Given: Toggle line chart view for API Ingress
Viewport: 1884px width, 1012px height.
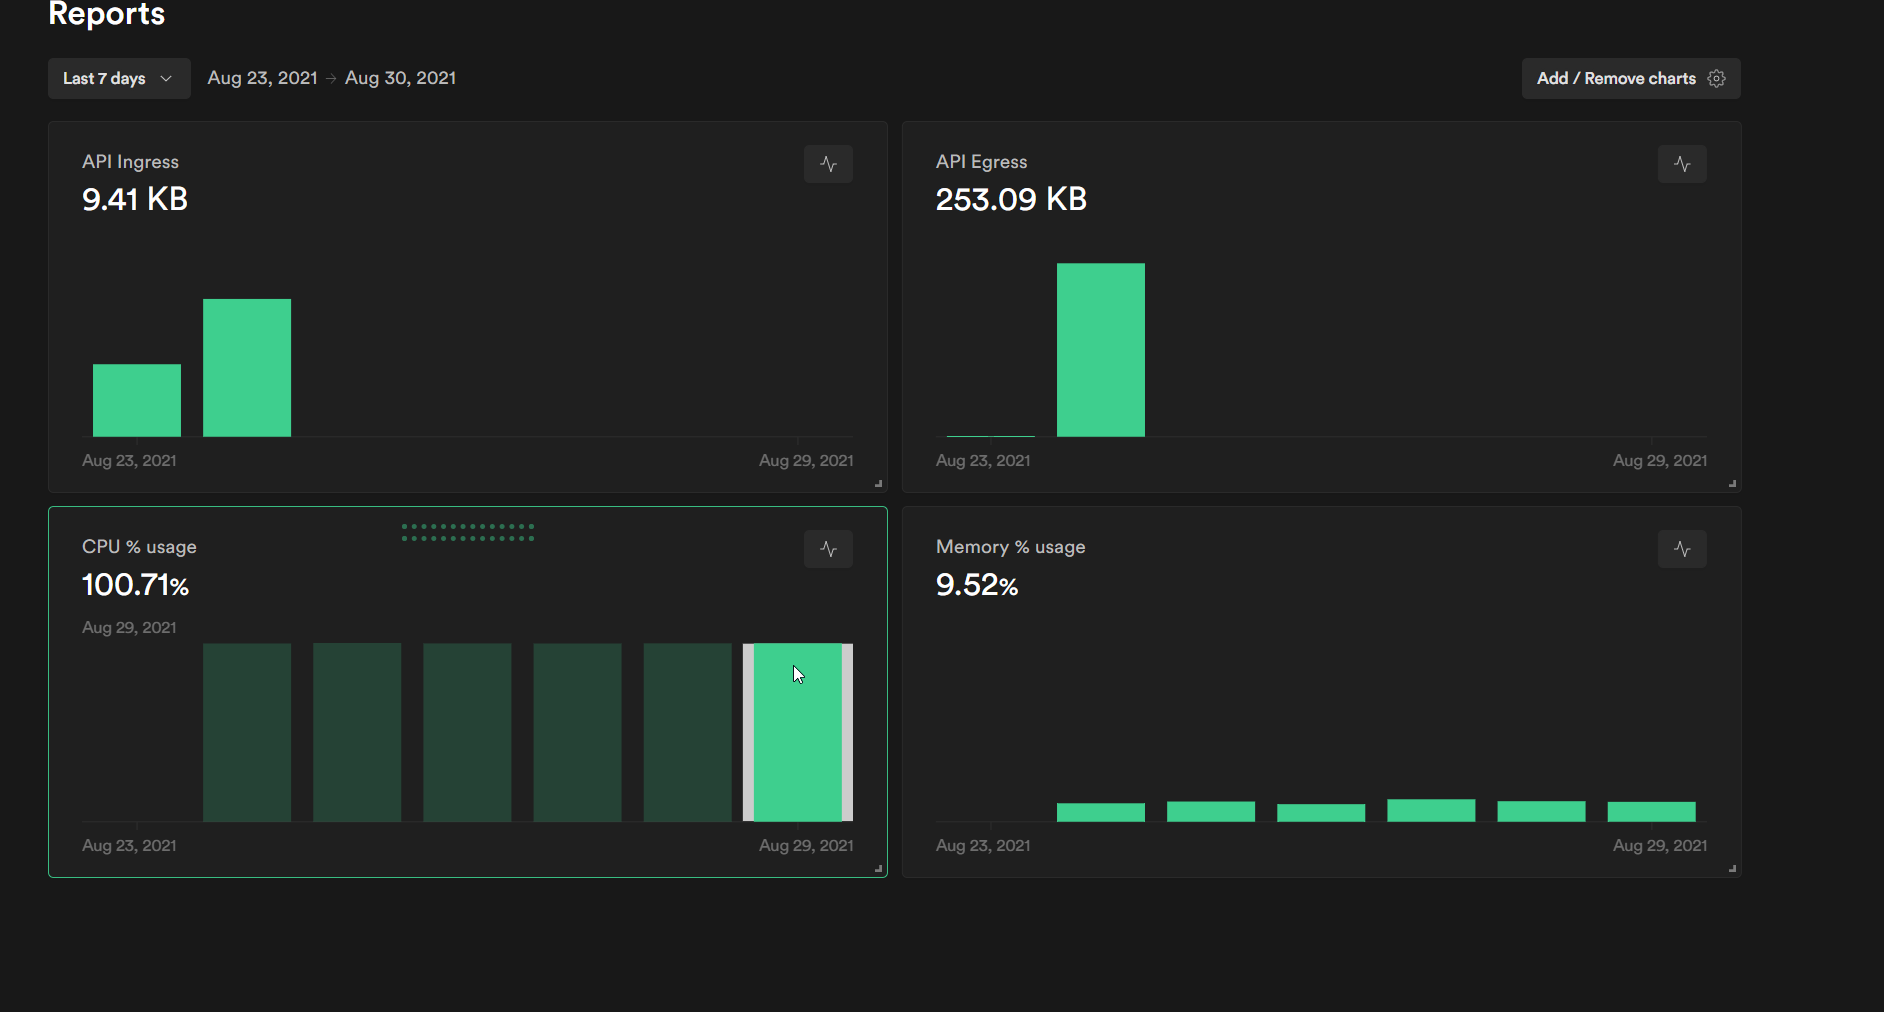Looking at the screenshot, I should click(828, 164).
